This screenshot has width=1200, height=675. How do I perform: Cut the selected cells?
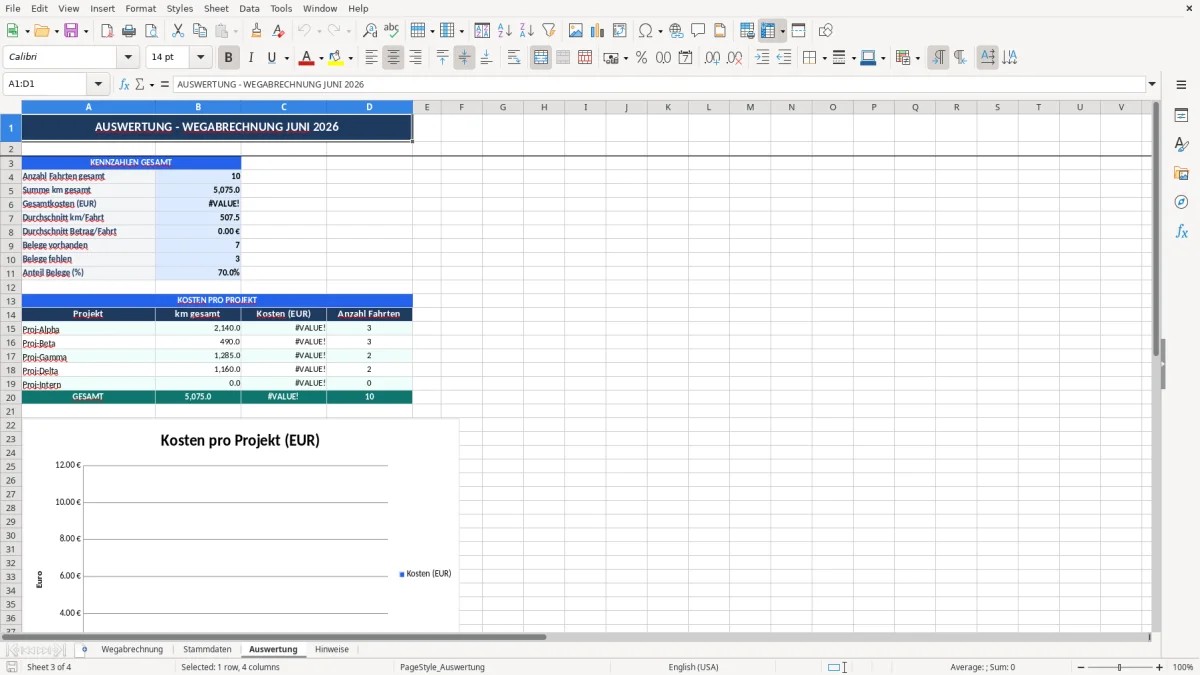point(178,31)
